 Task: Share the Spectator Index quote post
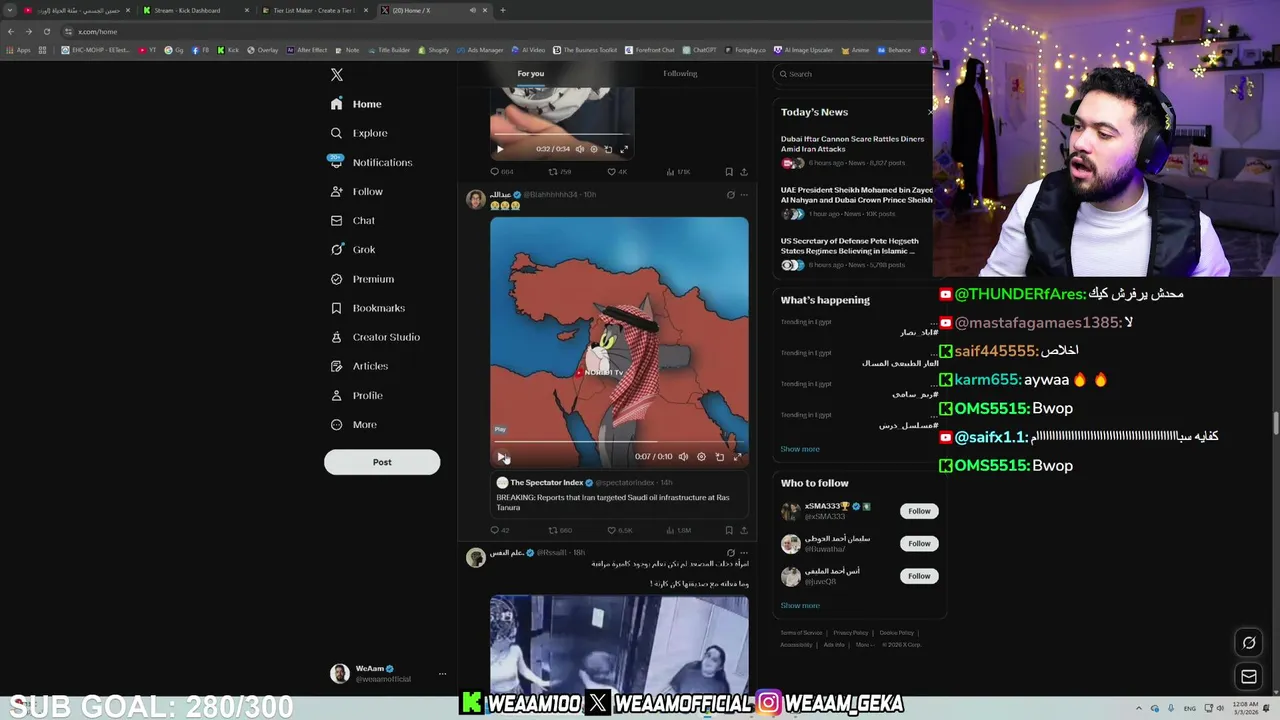pyautogui.click(x=743, y=530)
